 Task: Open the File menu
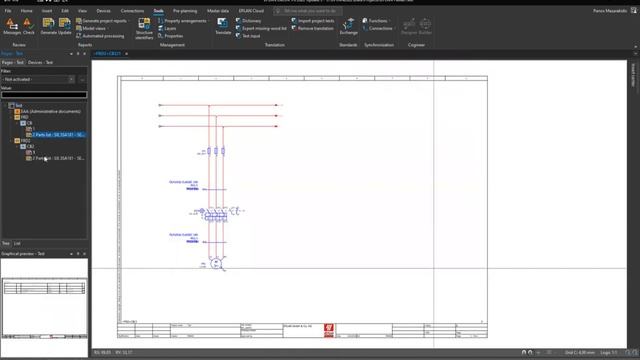pyautogui.click(x=8, y=11)
